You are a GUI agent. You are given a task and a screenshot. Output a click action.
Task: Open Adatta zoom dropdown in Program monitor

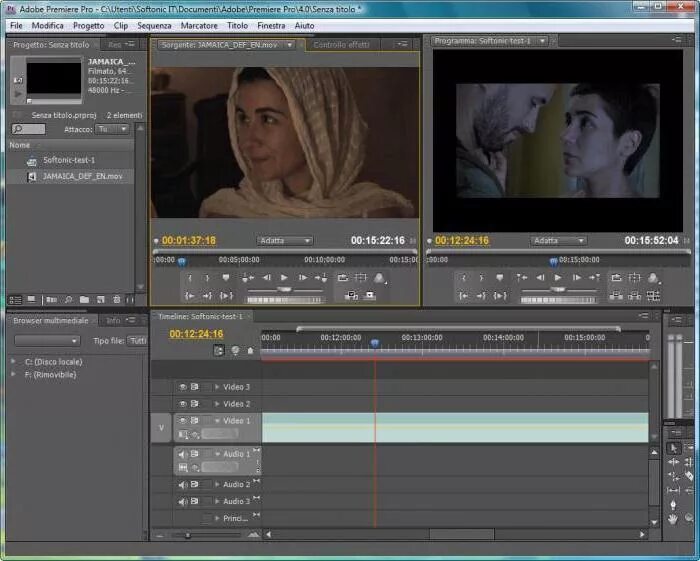pos(558,241)
